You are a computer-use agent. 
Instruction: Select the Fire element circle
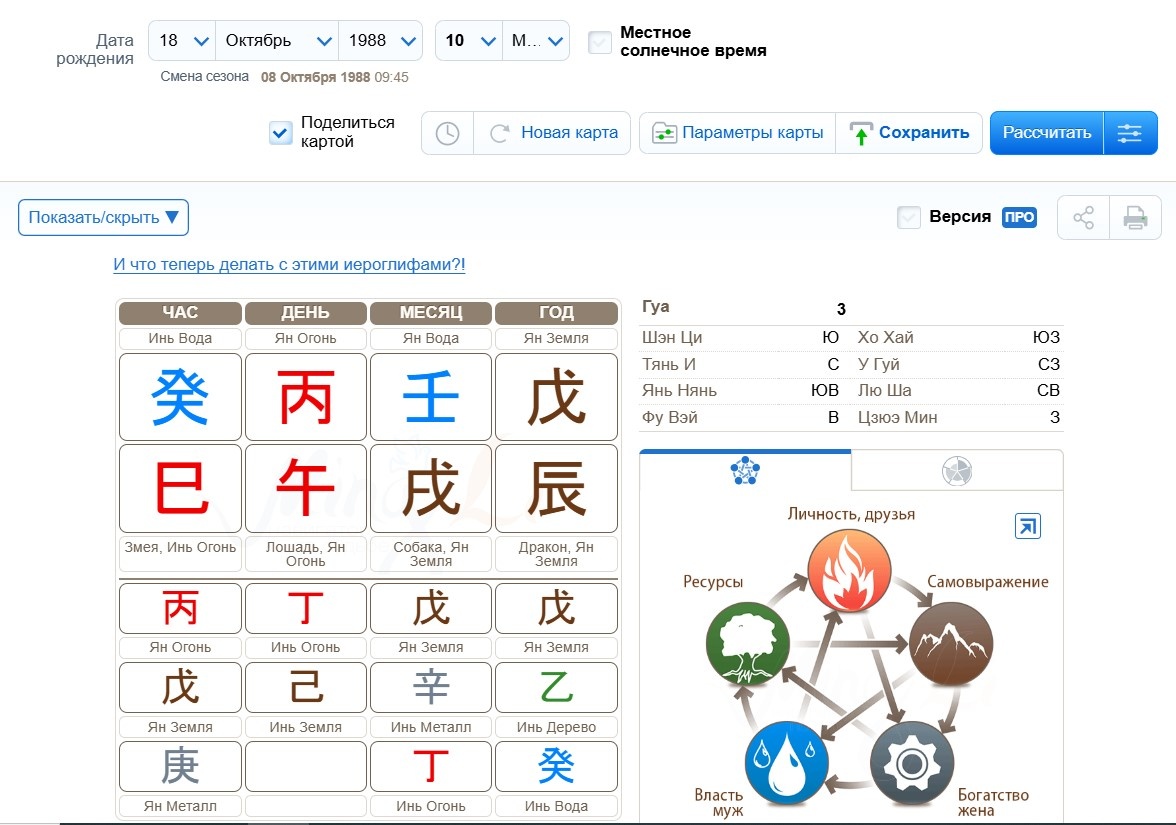849,571
